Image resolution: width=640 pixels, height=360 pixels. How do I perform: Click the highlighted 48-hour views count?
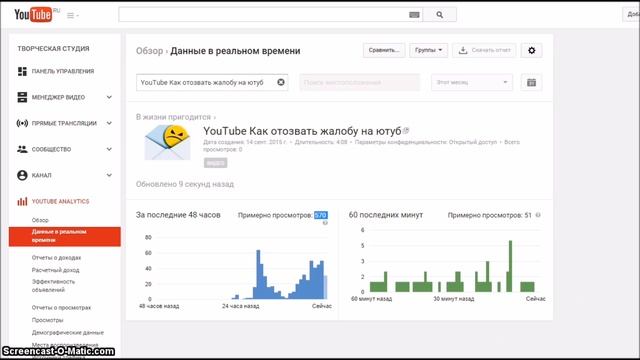(x=321, y=215)
